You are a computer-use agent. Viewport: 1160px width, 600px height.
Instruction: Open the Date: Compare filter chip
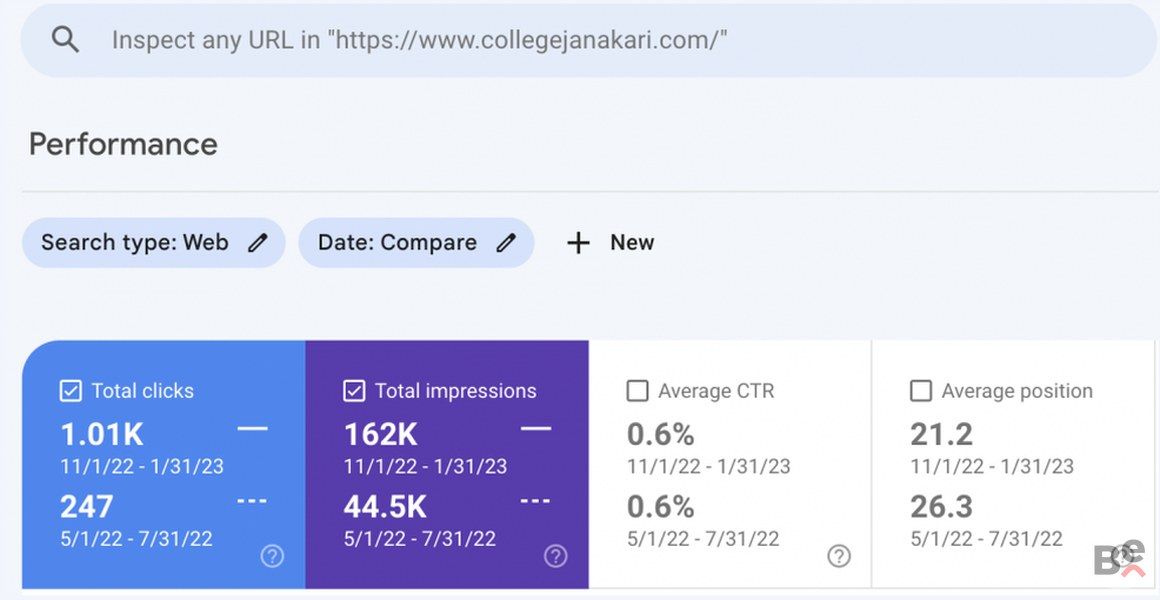pyautogui.click(x=397, y=243)
